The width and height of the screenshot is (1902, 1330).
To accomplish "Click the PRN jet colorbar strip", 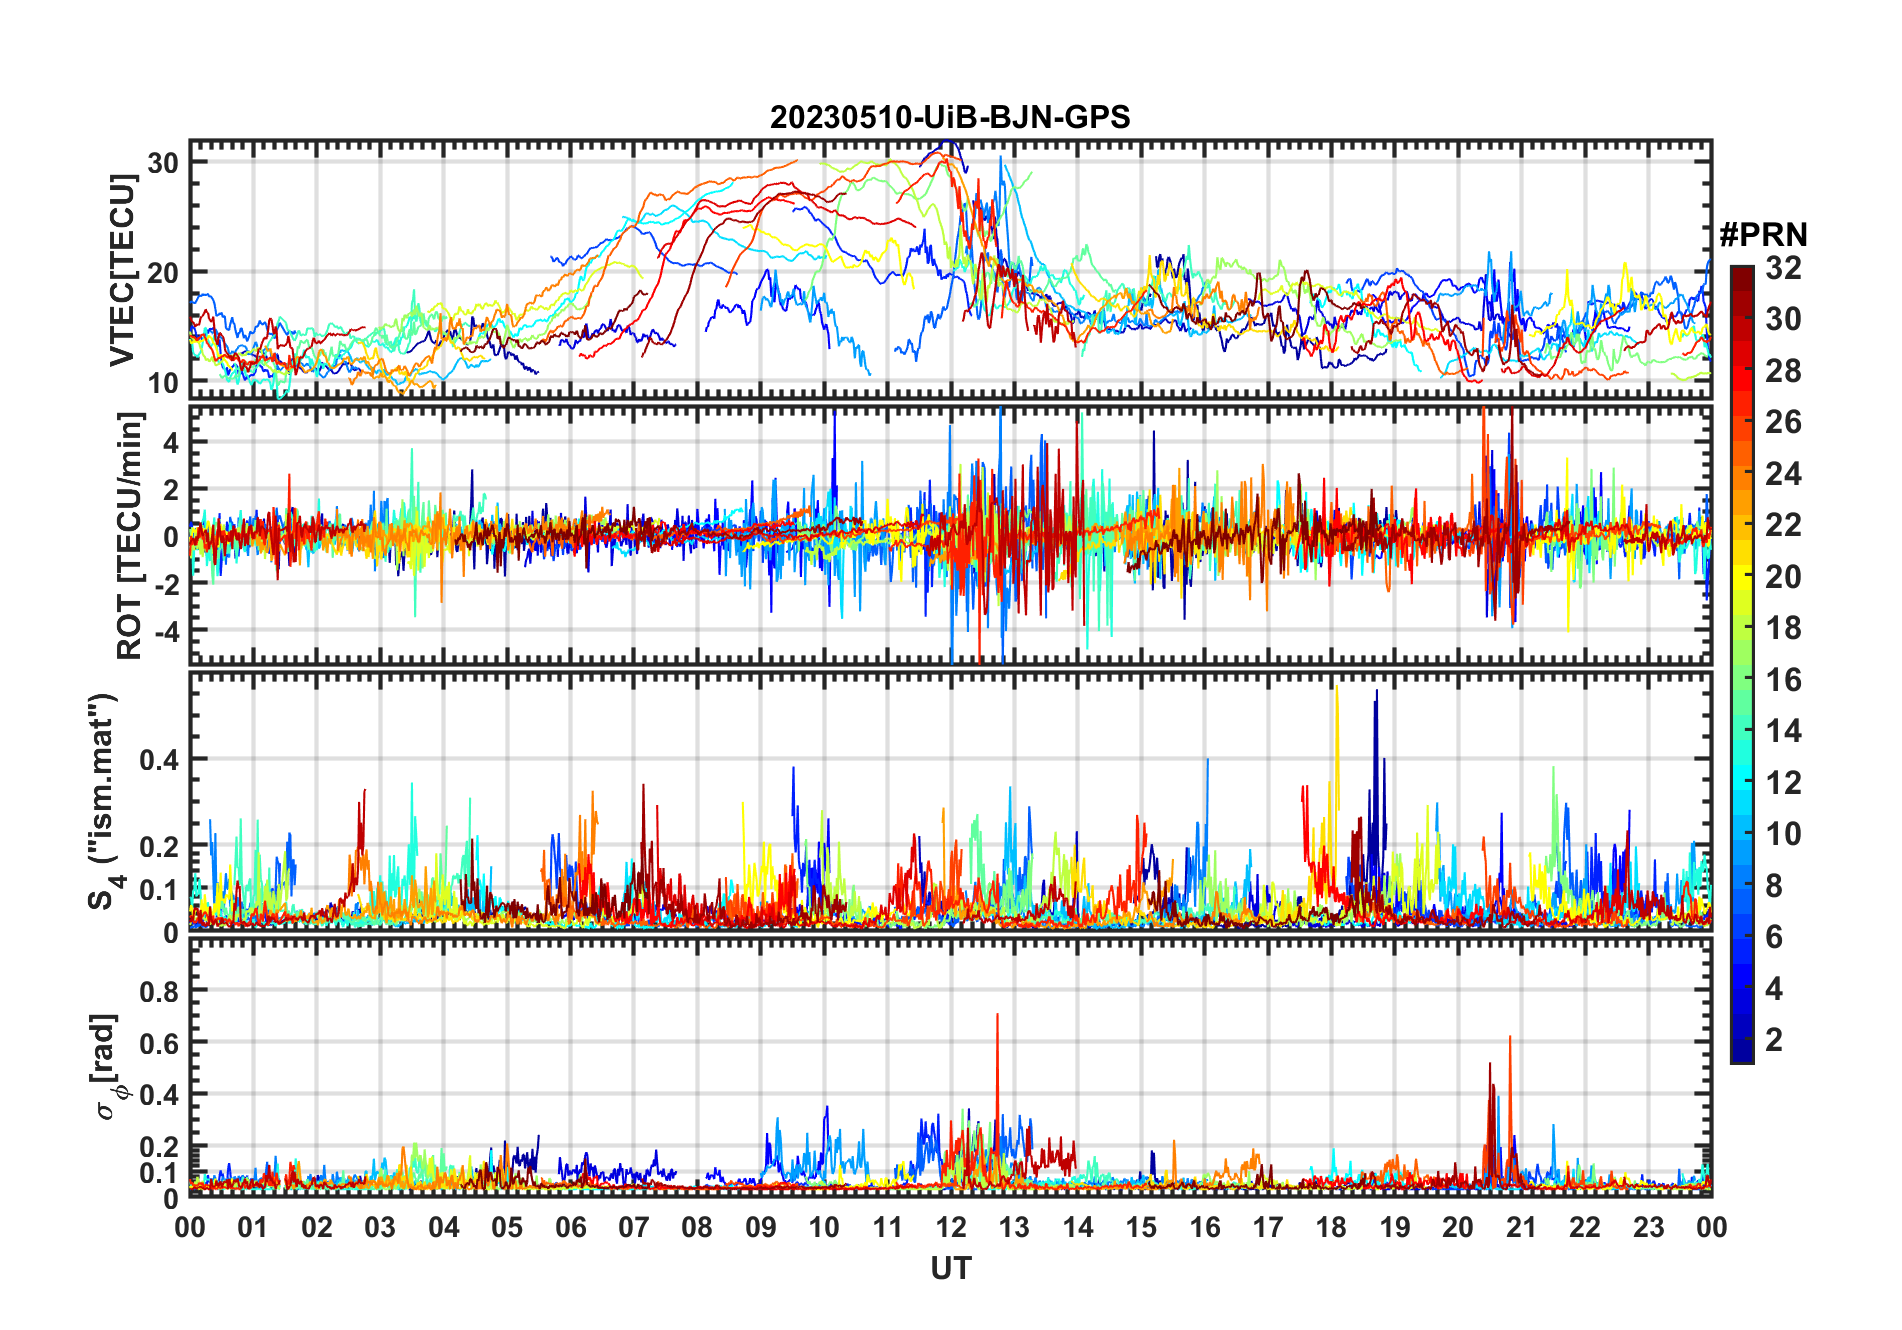I will [x=1742, y=664].
